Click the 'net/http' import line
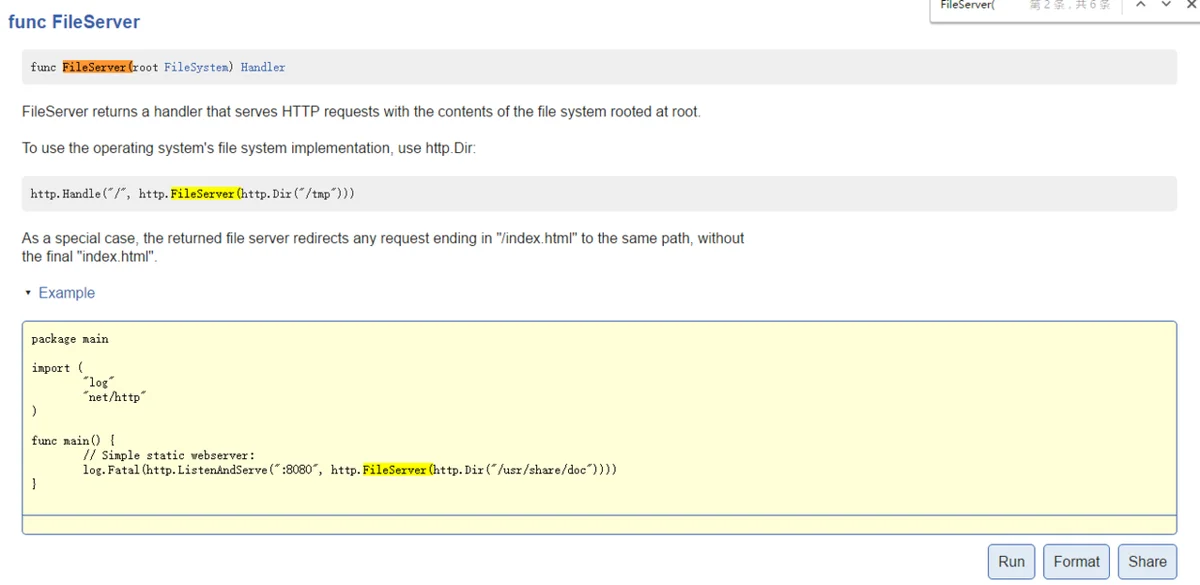The image size is (1200, 585). 115,397
